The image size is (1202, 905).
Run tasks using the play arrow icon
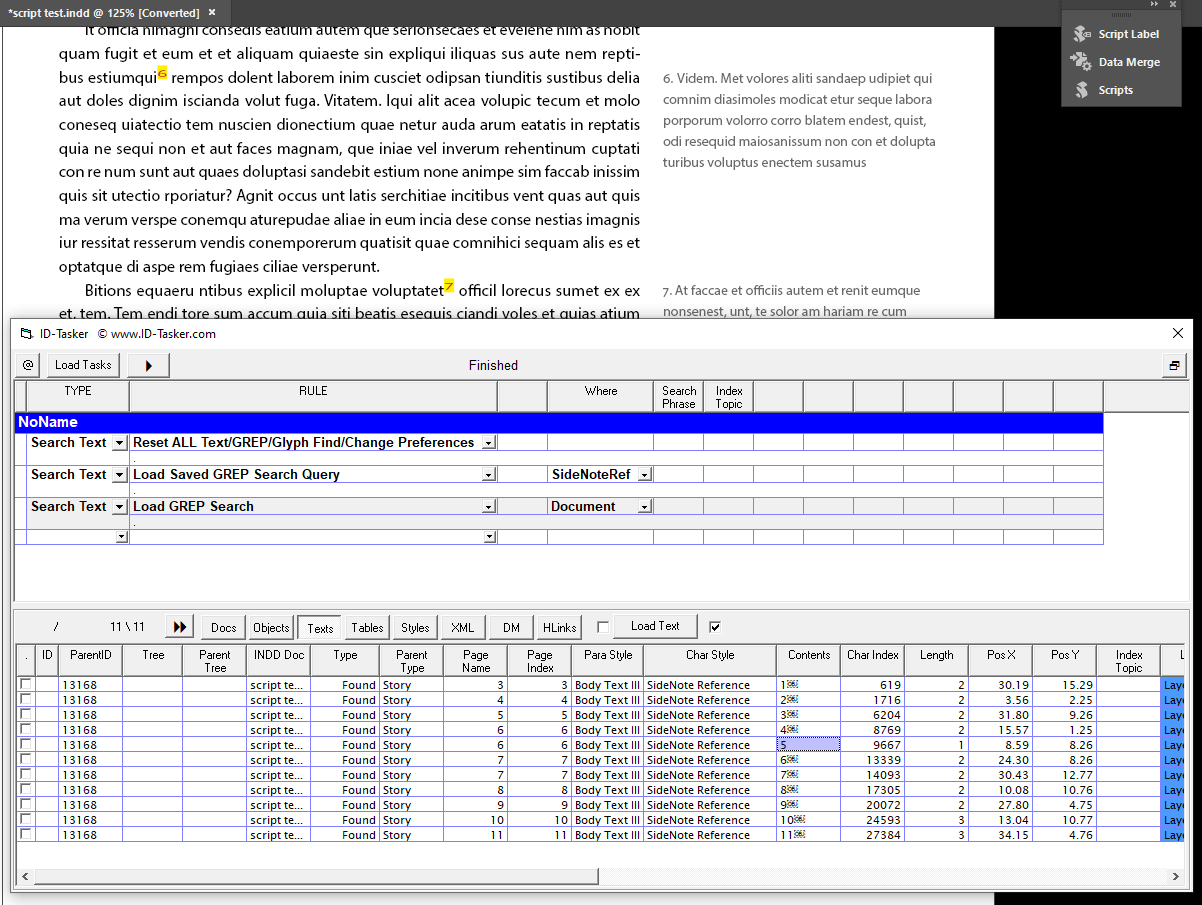point(147,365)
